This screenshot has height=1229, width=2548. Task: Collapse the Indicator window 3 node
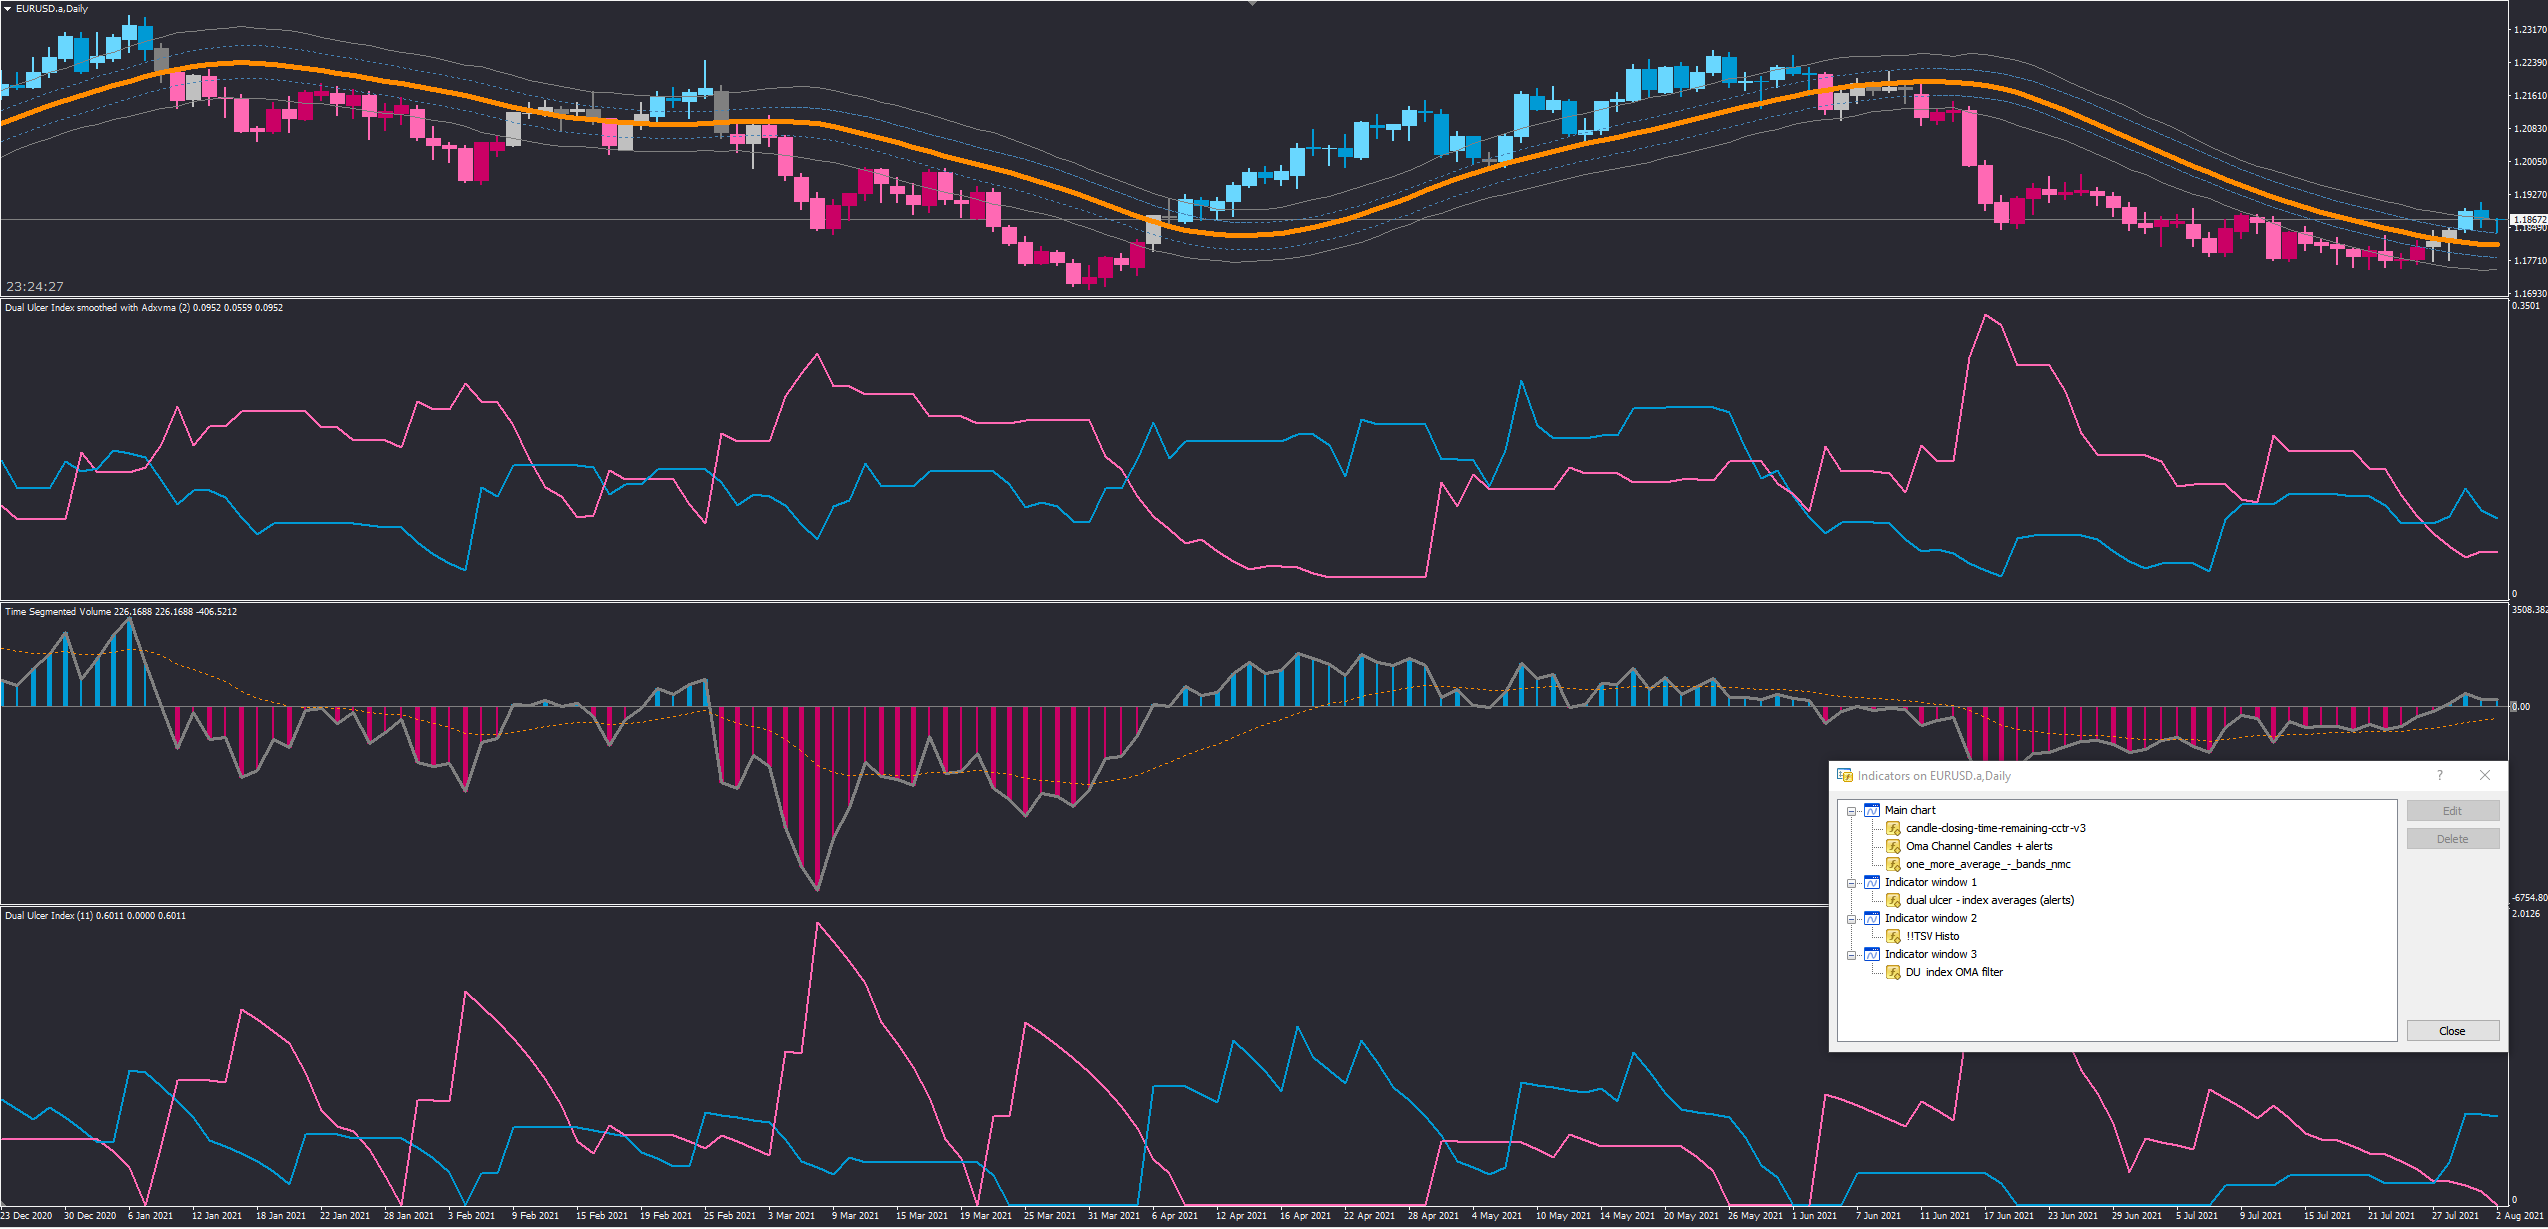pos(1852,955)
